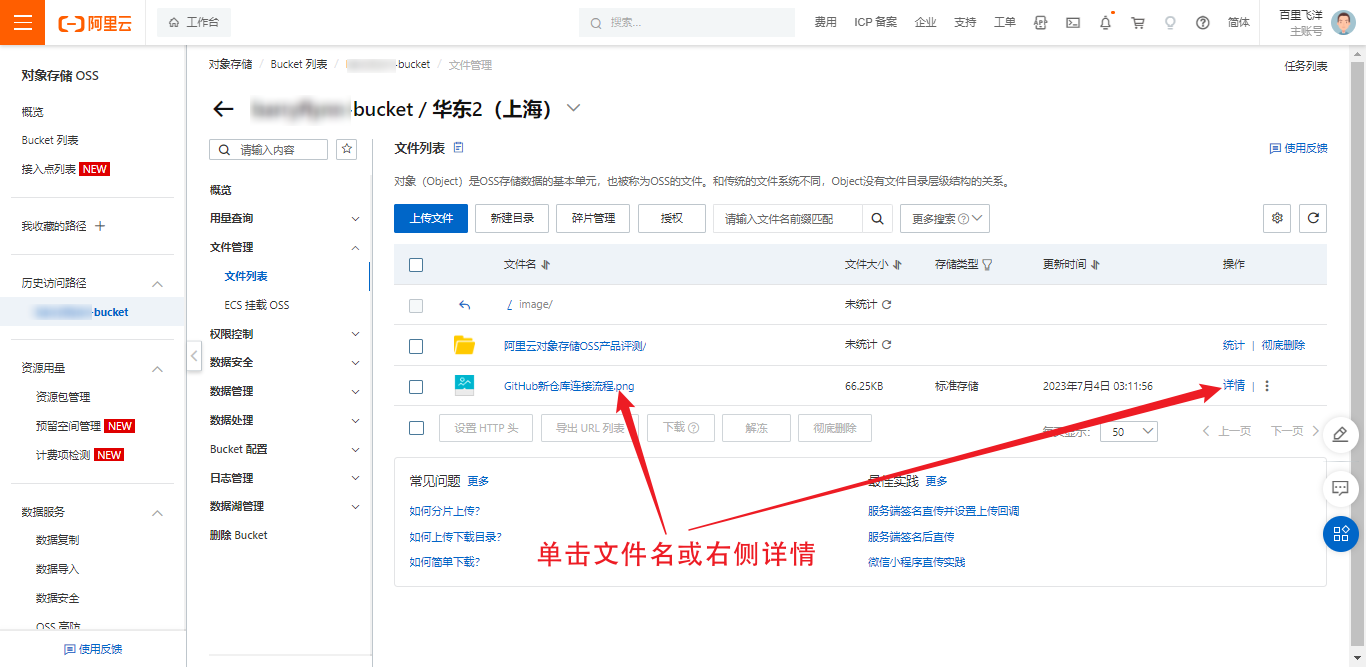
Task: Click the star favorite icon
Action: click(x=347, y=149)
